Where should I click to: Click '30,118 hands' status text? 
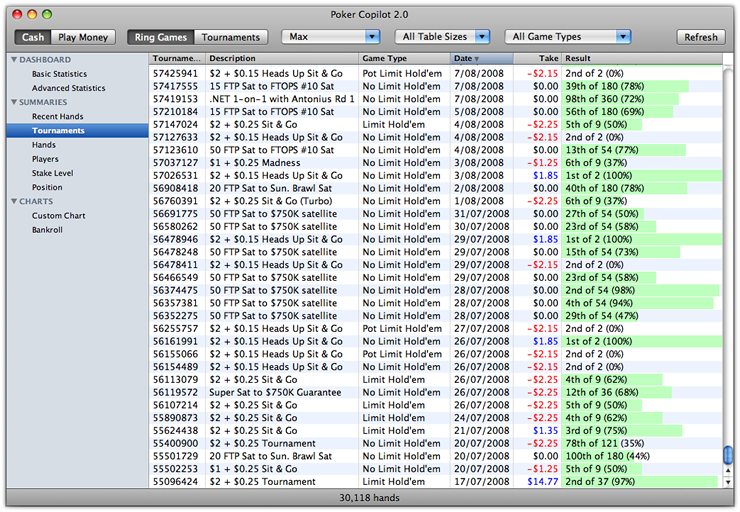[369, 498]
